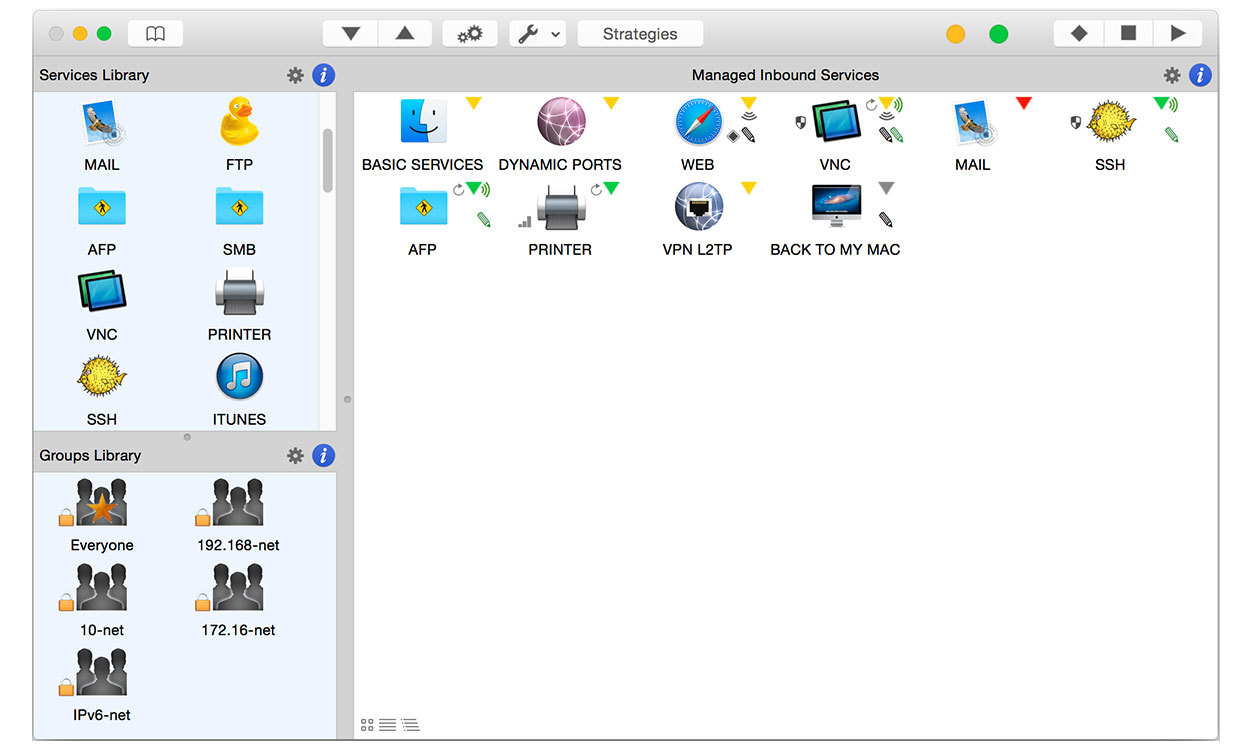Click the Services Library scrollbar thumb
Image resolution: width=1250 pixels, height=756 pixels.
[327, 160]
